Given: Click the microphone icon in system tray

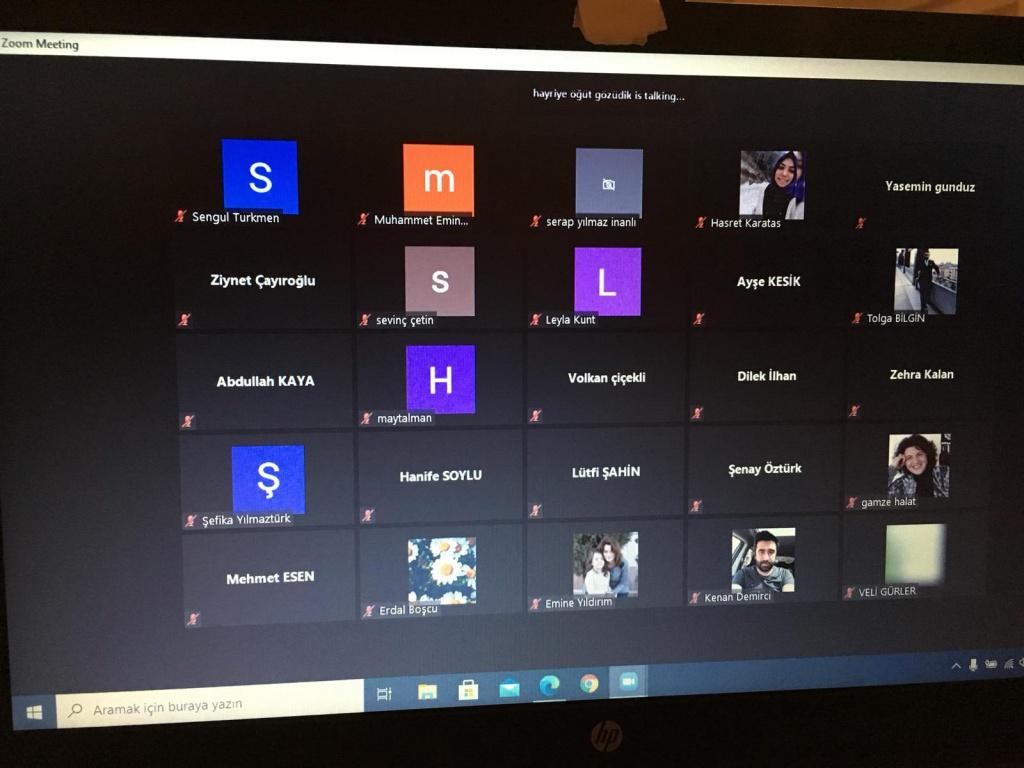Looking at the screenshot, I should click(x=973, y=665).
